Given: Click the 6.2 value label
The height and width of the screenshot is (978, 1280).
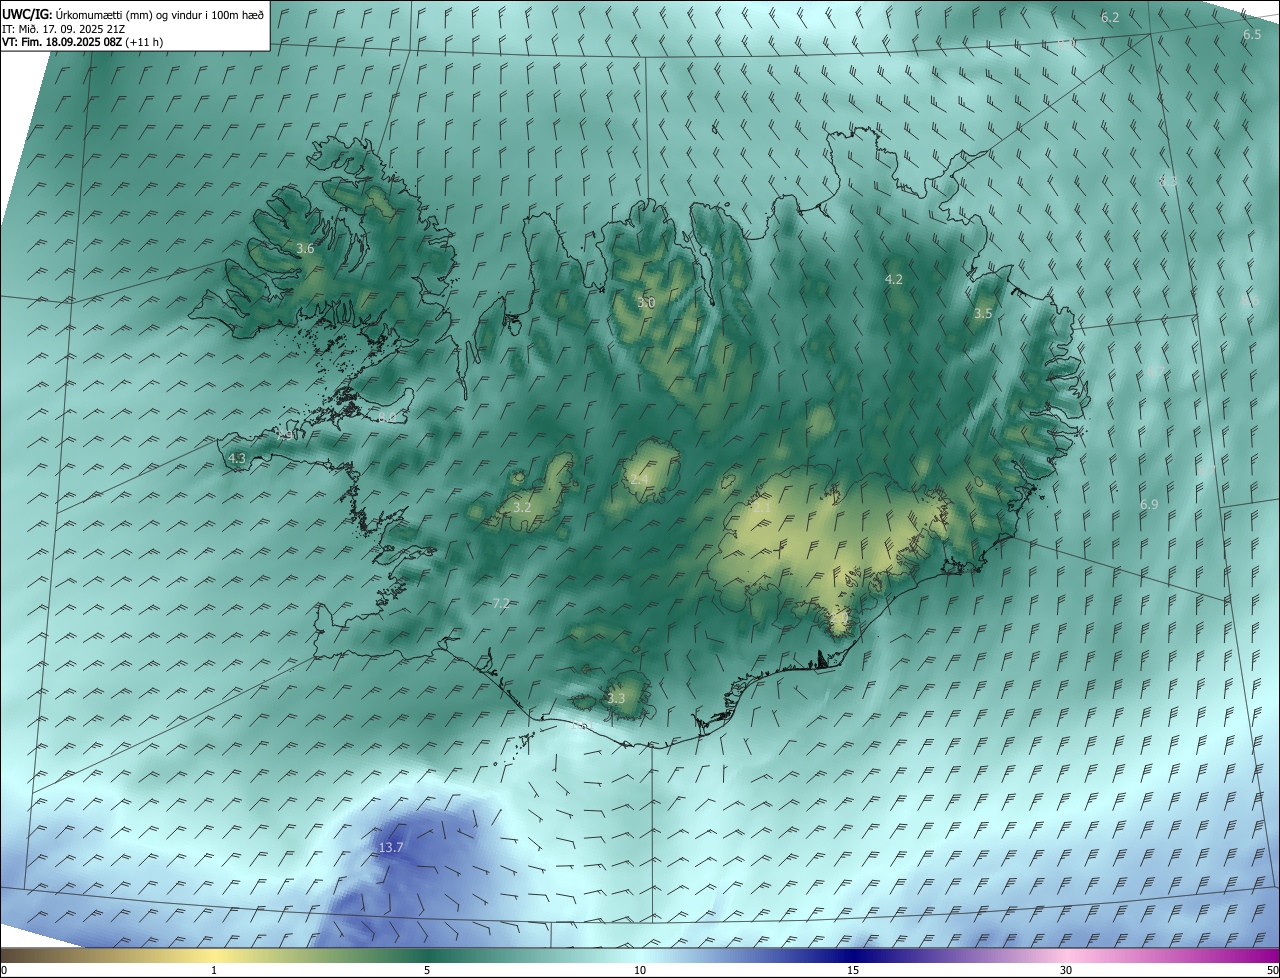Looking at the screenshot, I should pos(1110,17).
